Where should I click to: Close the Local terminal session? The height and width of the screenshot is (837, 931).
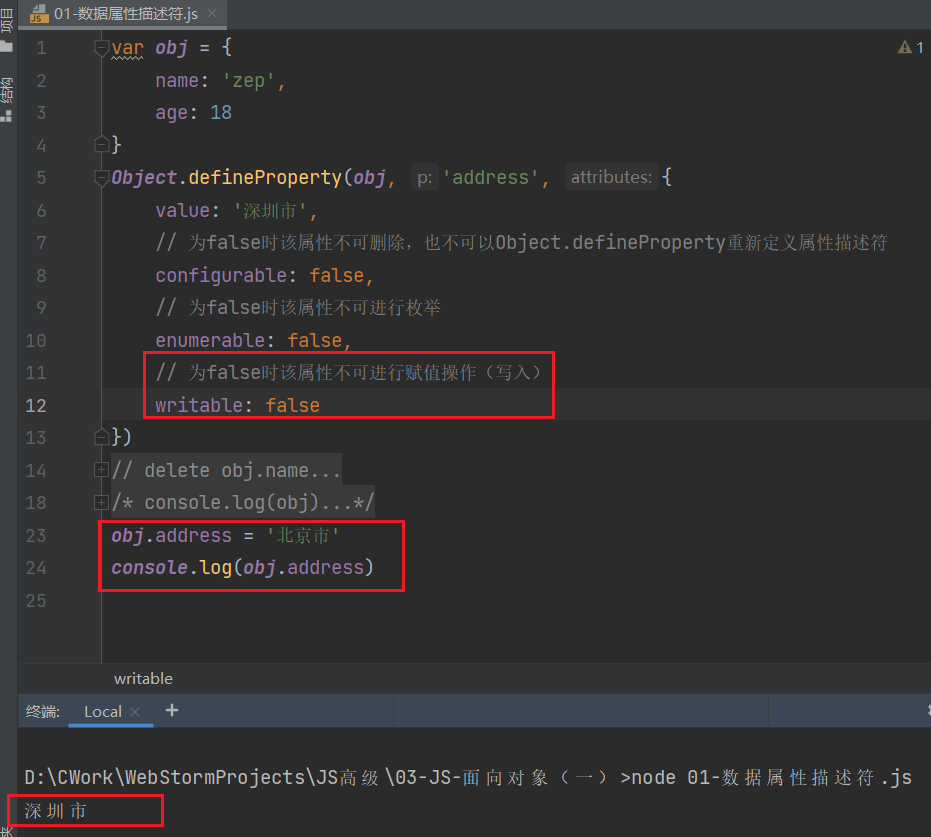pos(135,712)
